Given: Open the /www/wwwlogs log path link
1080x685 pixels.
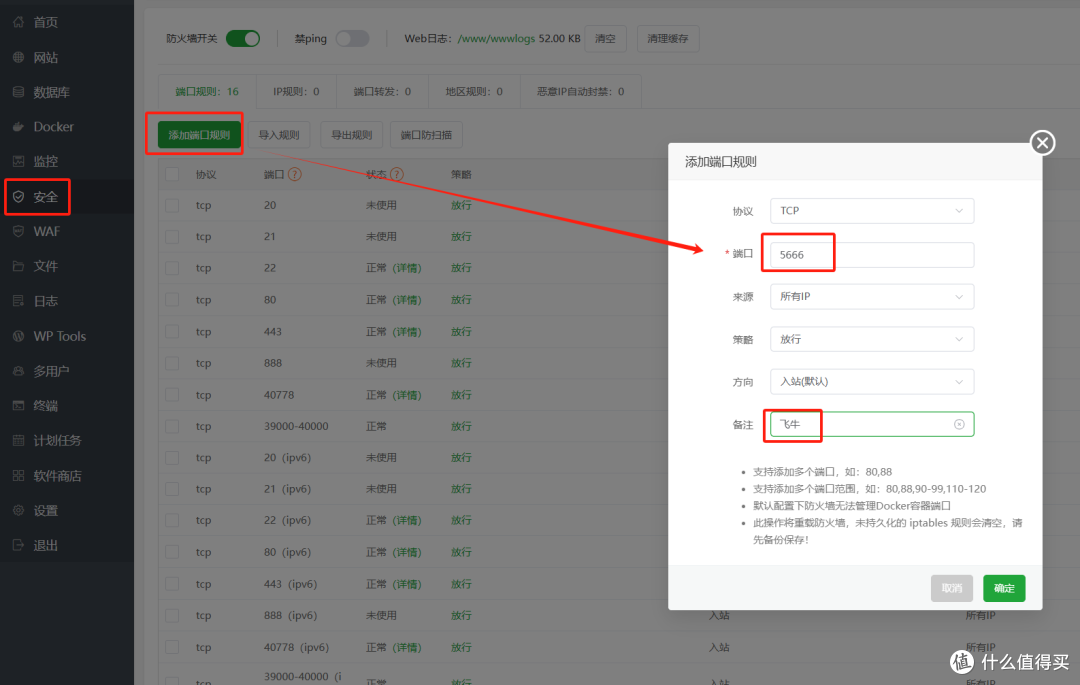Looking at the screenshot, I should [496, 39].
